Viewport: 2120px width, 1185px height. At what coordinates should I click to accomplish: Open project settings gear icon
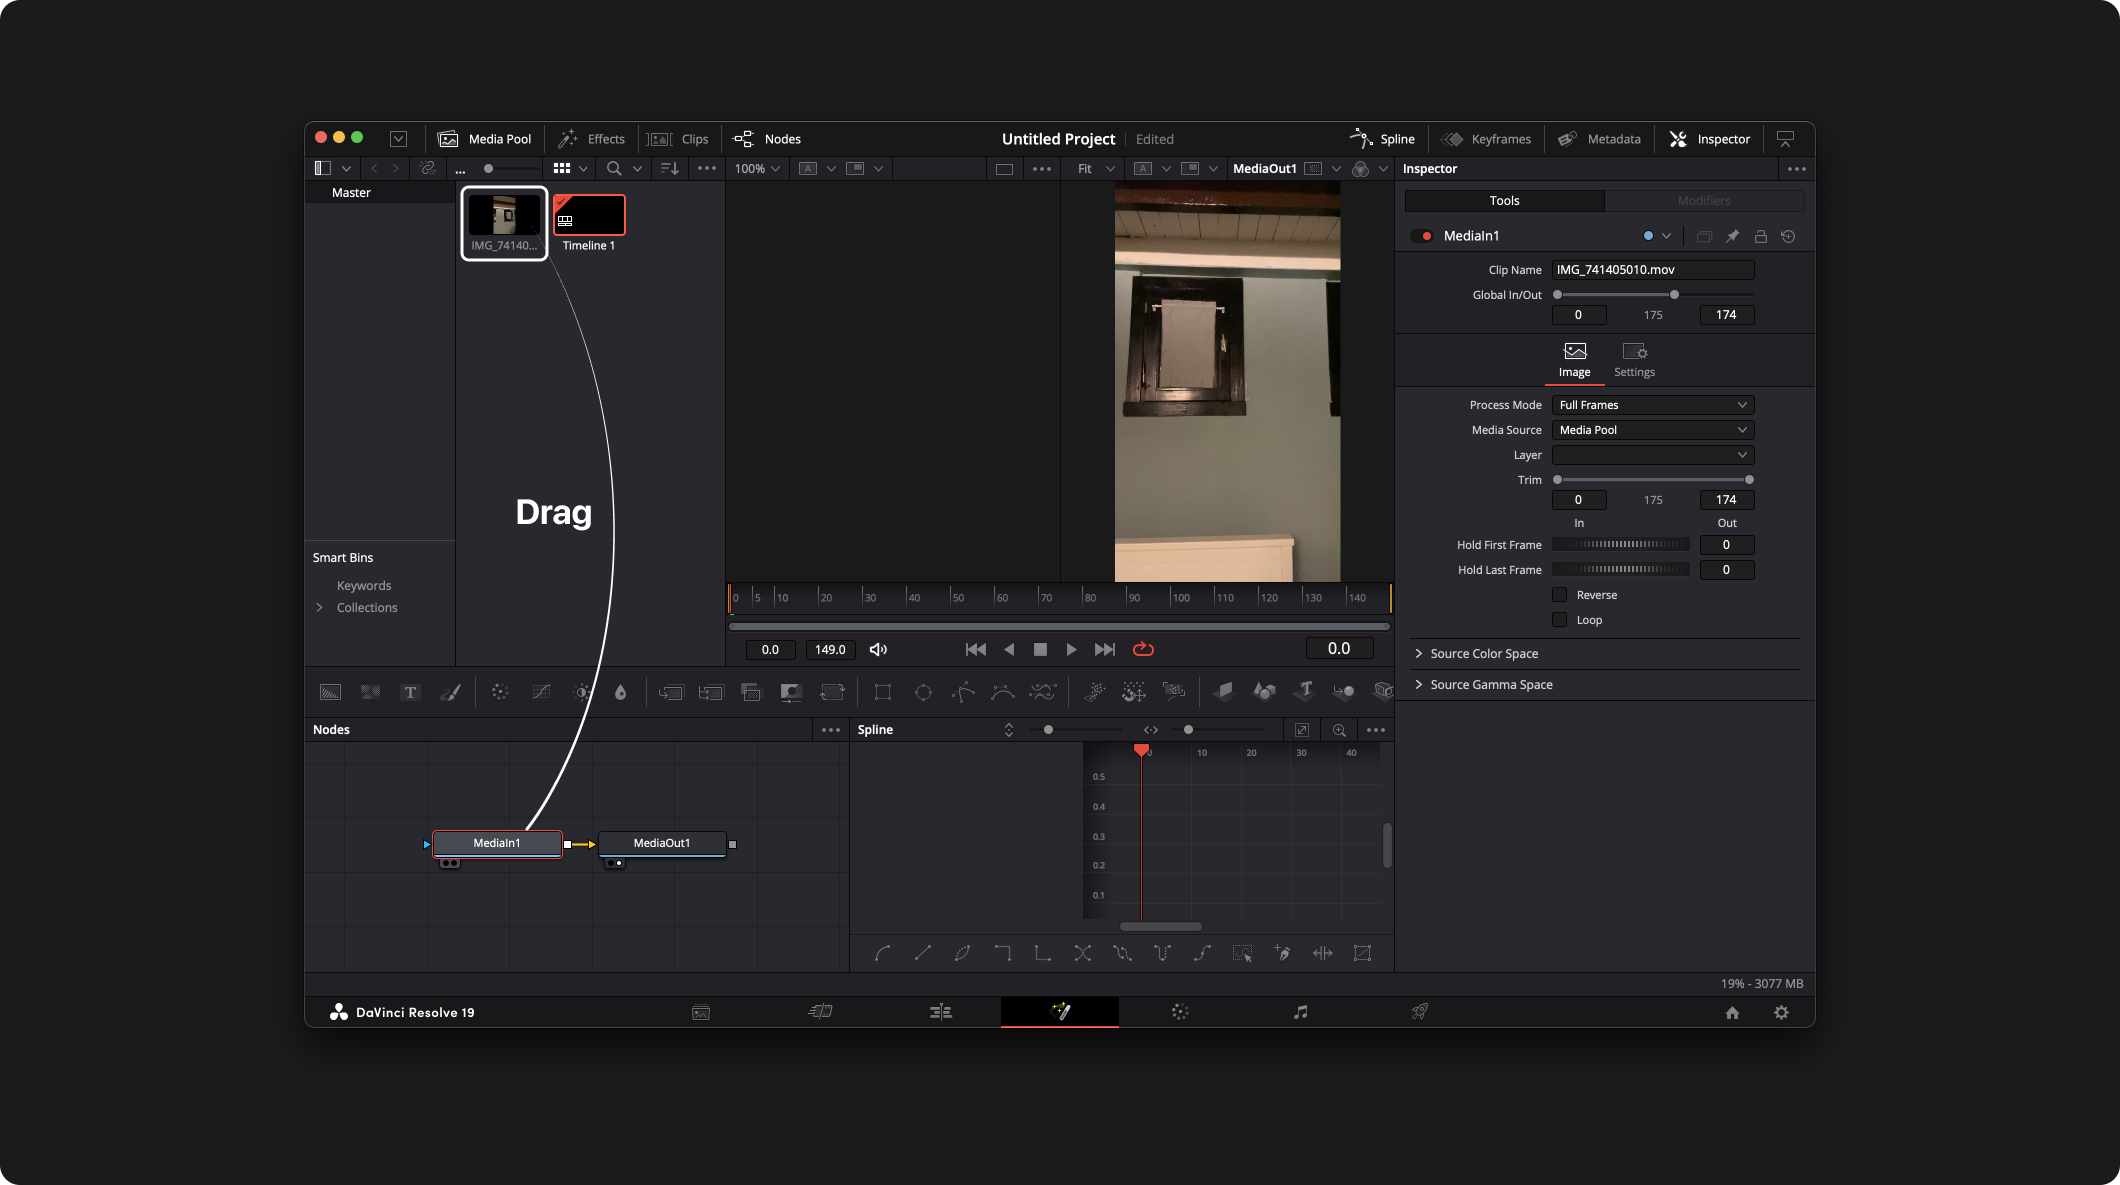point(1781,1012)
